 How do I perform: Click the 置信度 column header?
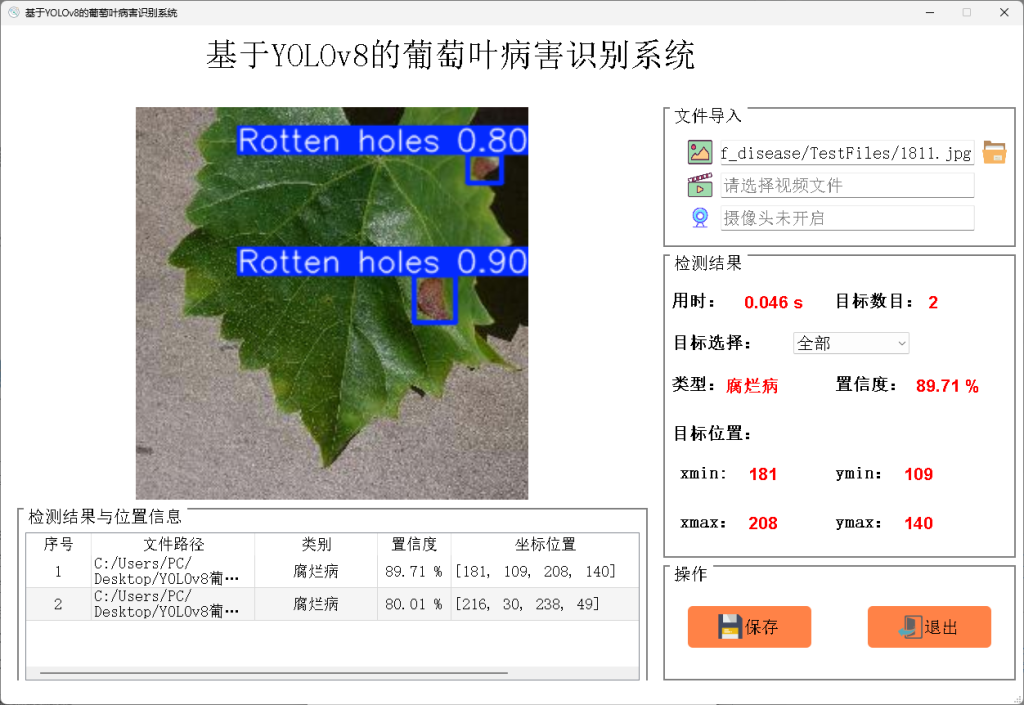(x=413, y=545)
